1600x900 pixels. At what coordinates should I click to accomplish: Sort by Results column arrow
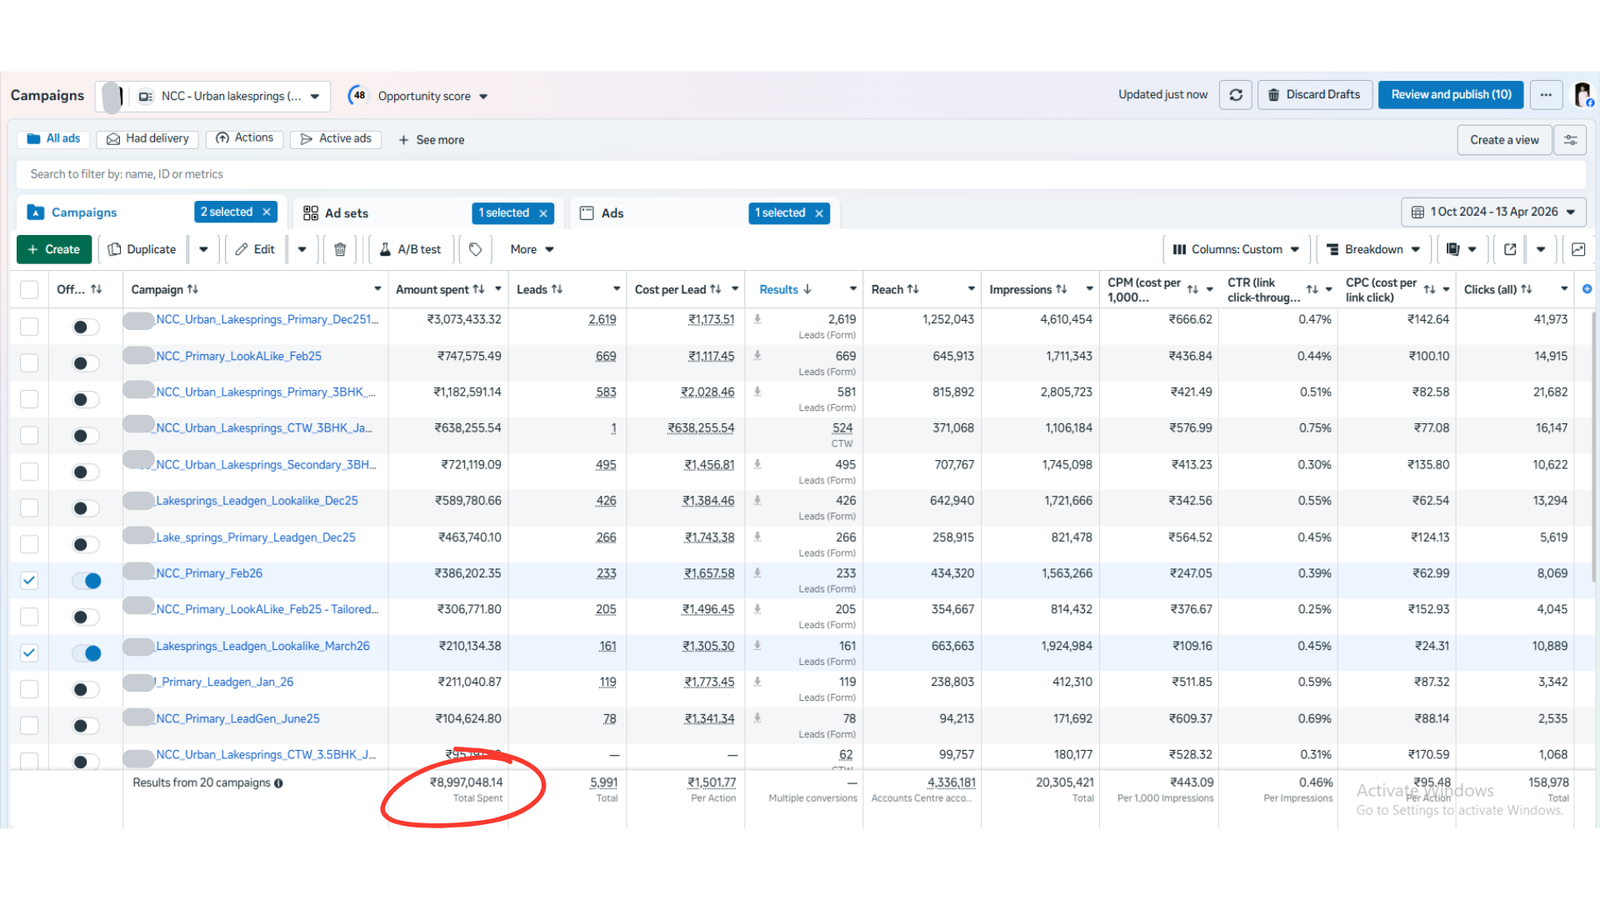[808, 289]
